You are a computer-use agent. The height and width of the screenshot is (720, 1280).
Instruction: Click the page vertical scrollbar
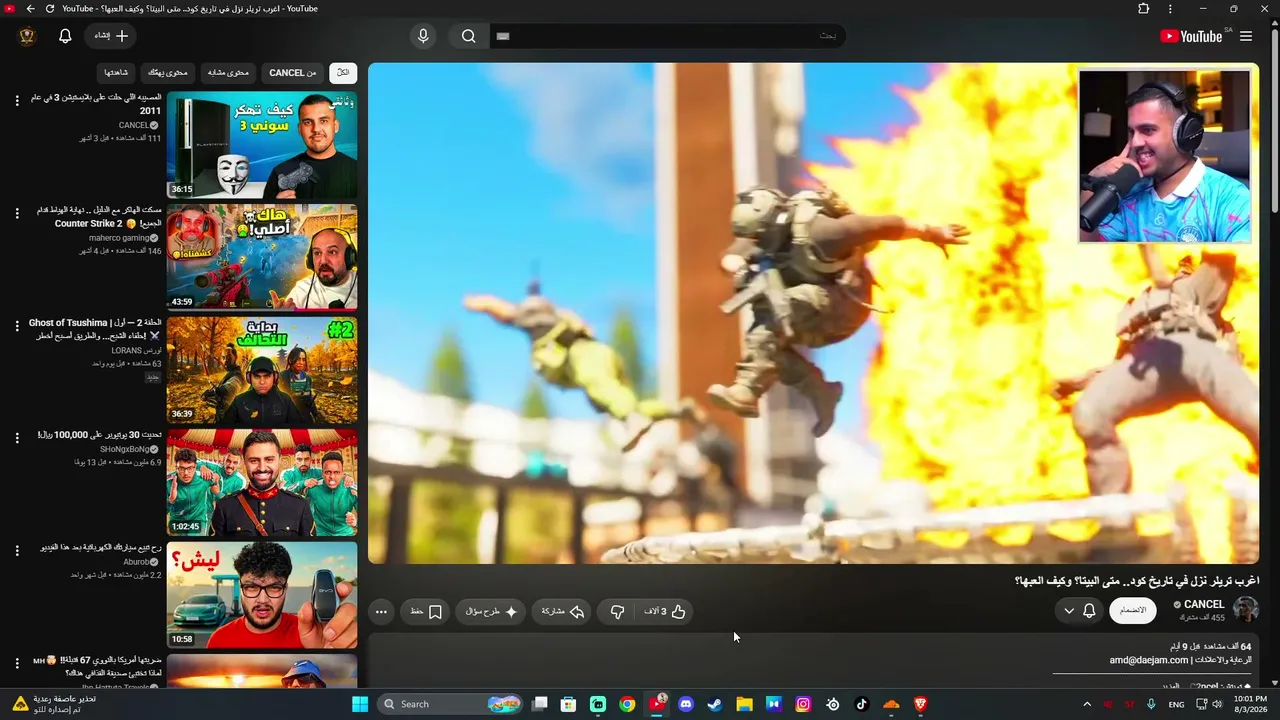tap(1274, 120)
